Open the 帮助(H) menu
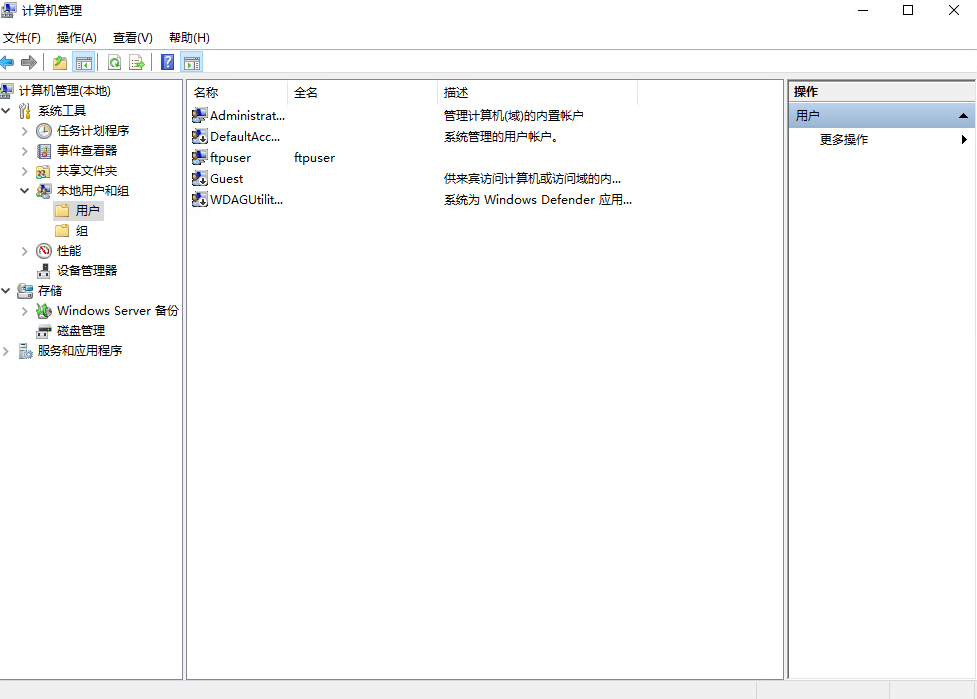Viewport: 977px width, 699px height. click(x=189, y=38)
